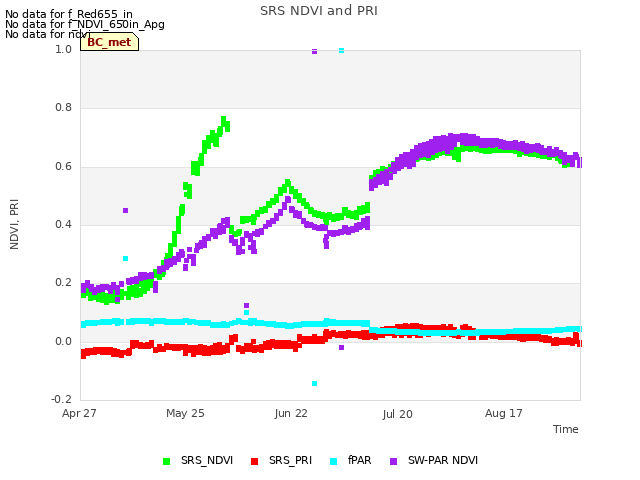Screen dimensions: 640x480
Task: Click the 'No data for f_NDVI_650in_Apg' message
Action: (x=85, y=24)
